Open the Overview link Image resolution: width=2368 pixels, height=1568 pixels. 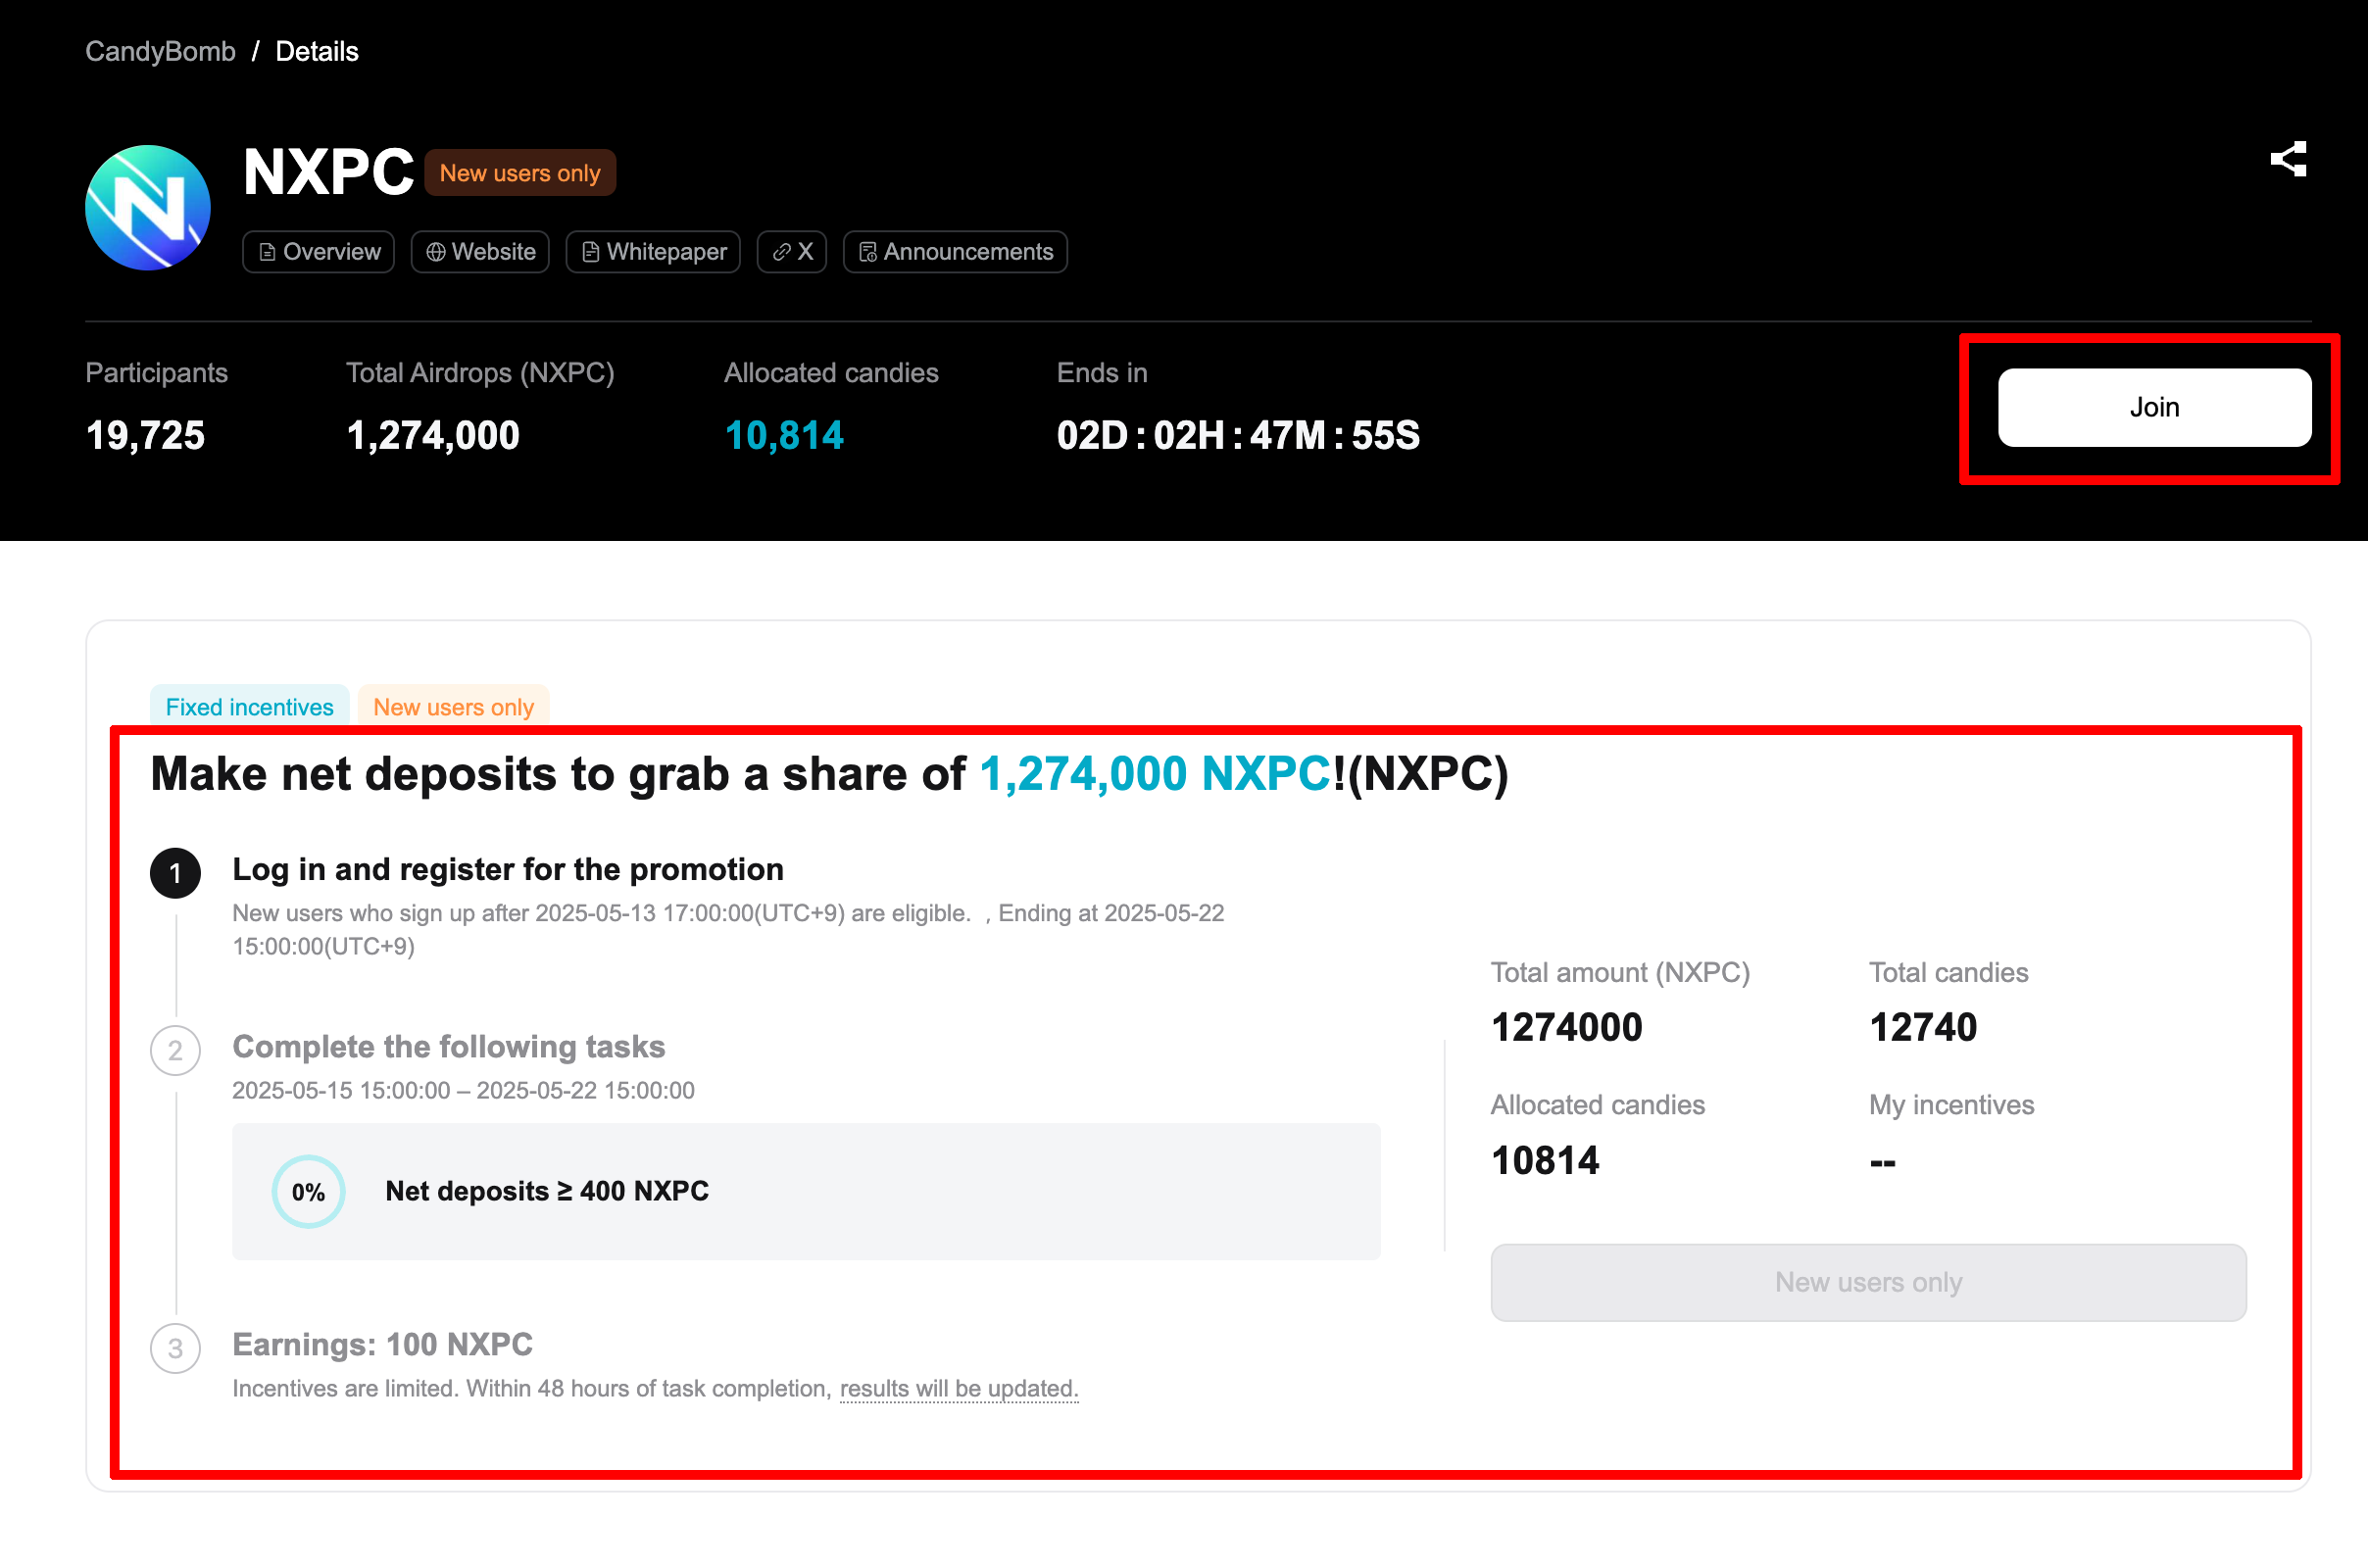click(x=319, y=252)
